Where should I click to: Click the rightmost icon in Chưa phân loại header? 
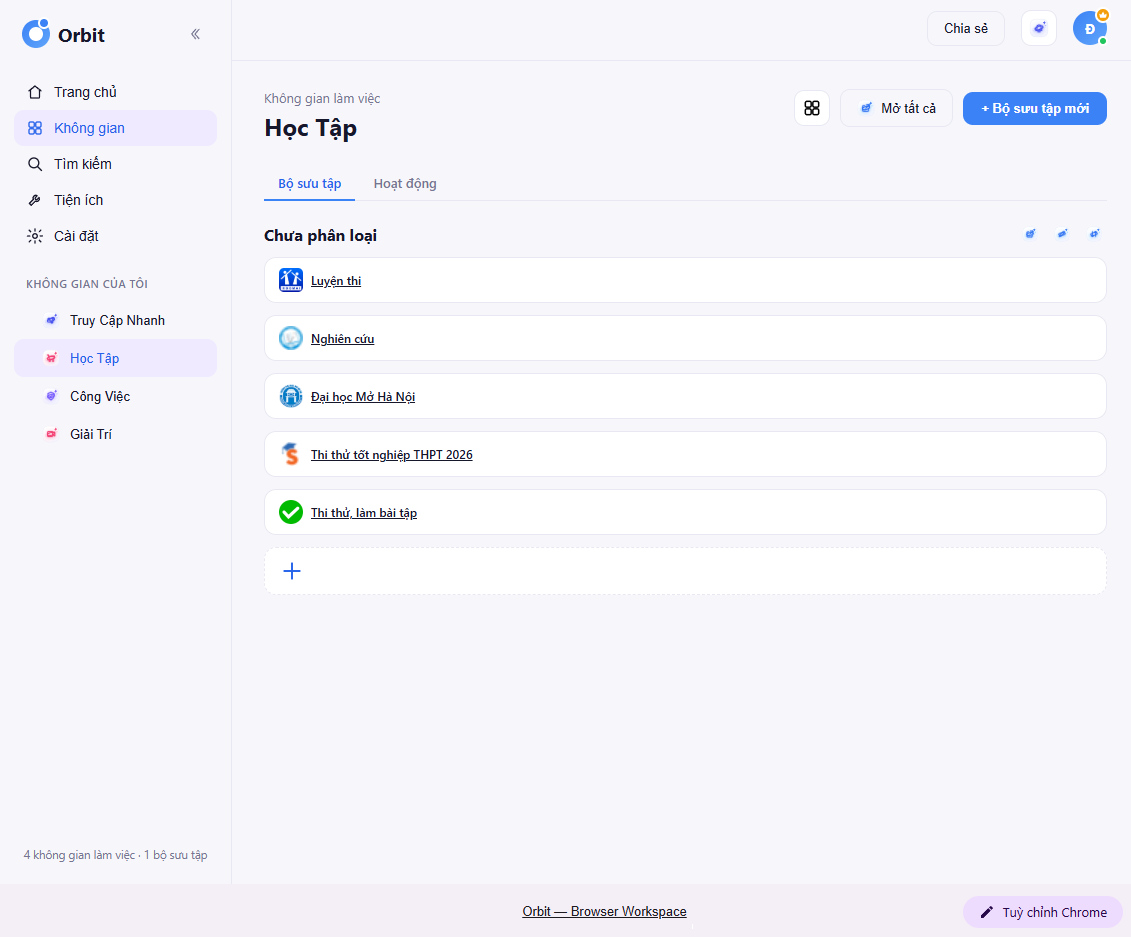[x=1094, y=234]
